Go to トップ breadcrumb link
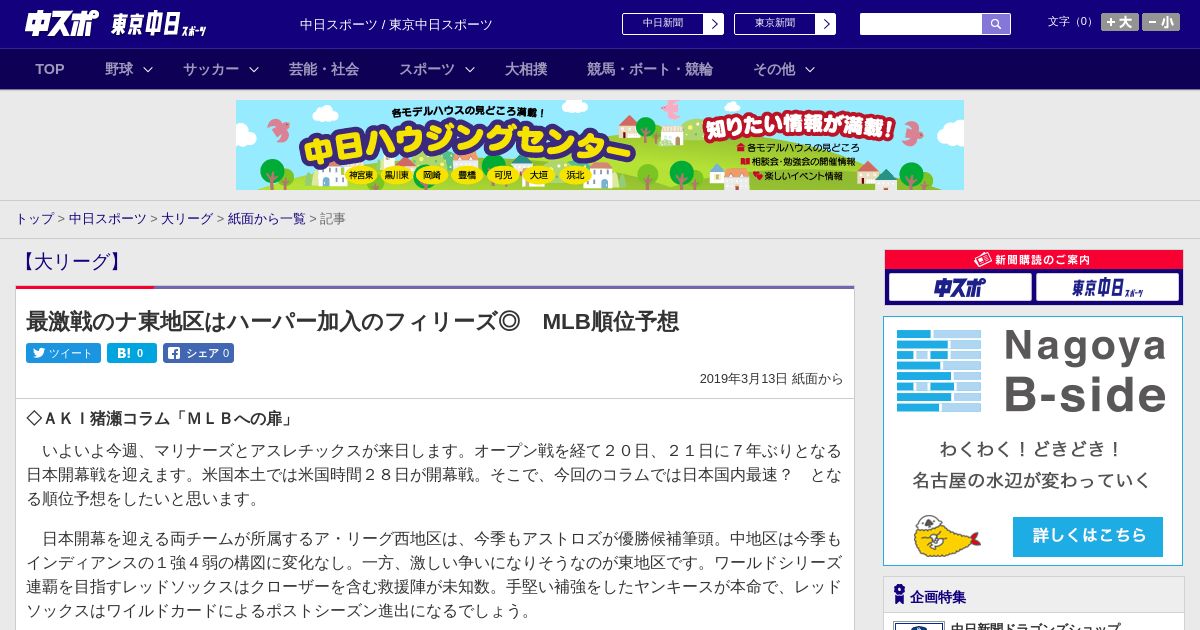Viewport: 1200px width, 630px height. (34, 218)
